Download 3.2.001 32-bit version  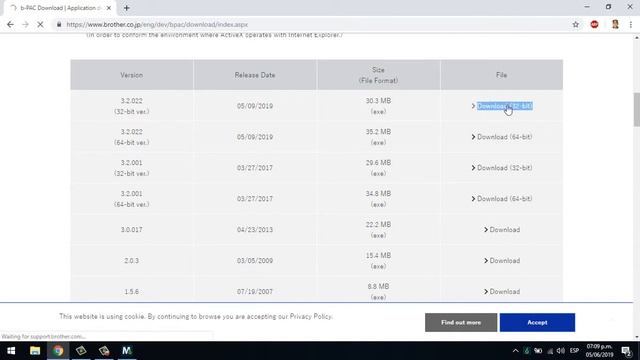pos(504,168)
